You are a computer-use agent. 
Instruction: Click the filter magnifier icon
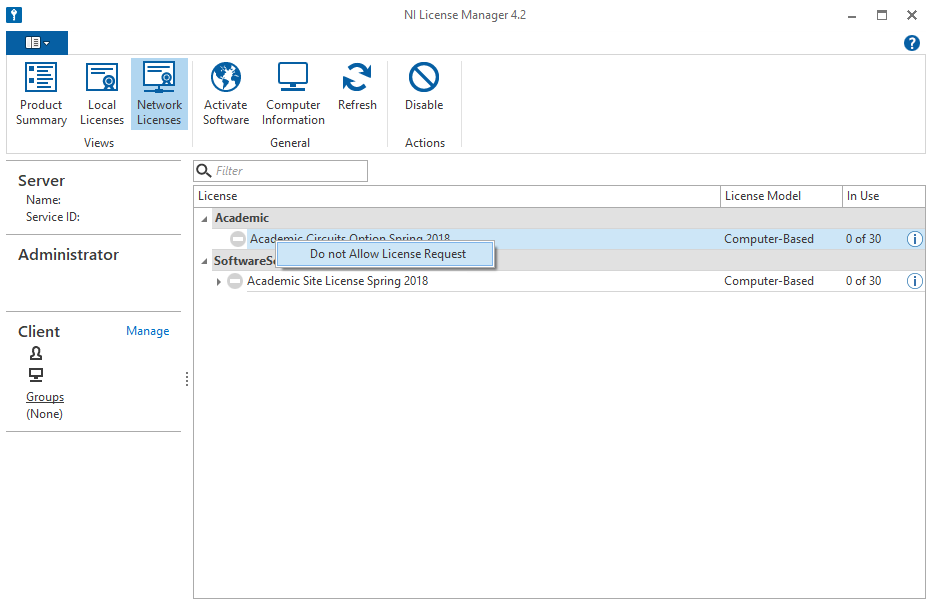(x=203, y=171)
